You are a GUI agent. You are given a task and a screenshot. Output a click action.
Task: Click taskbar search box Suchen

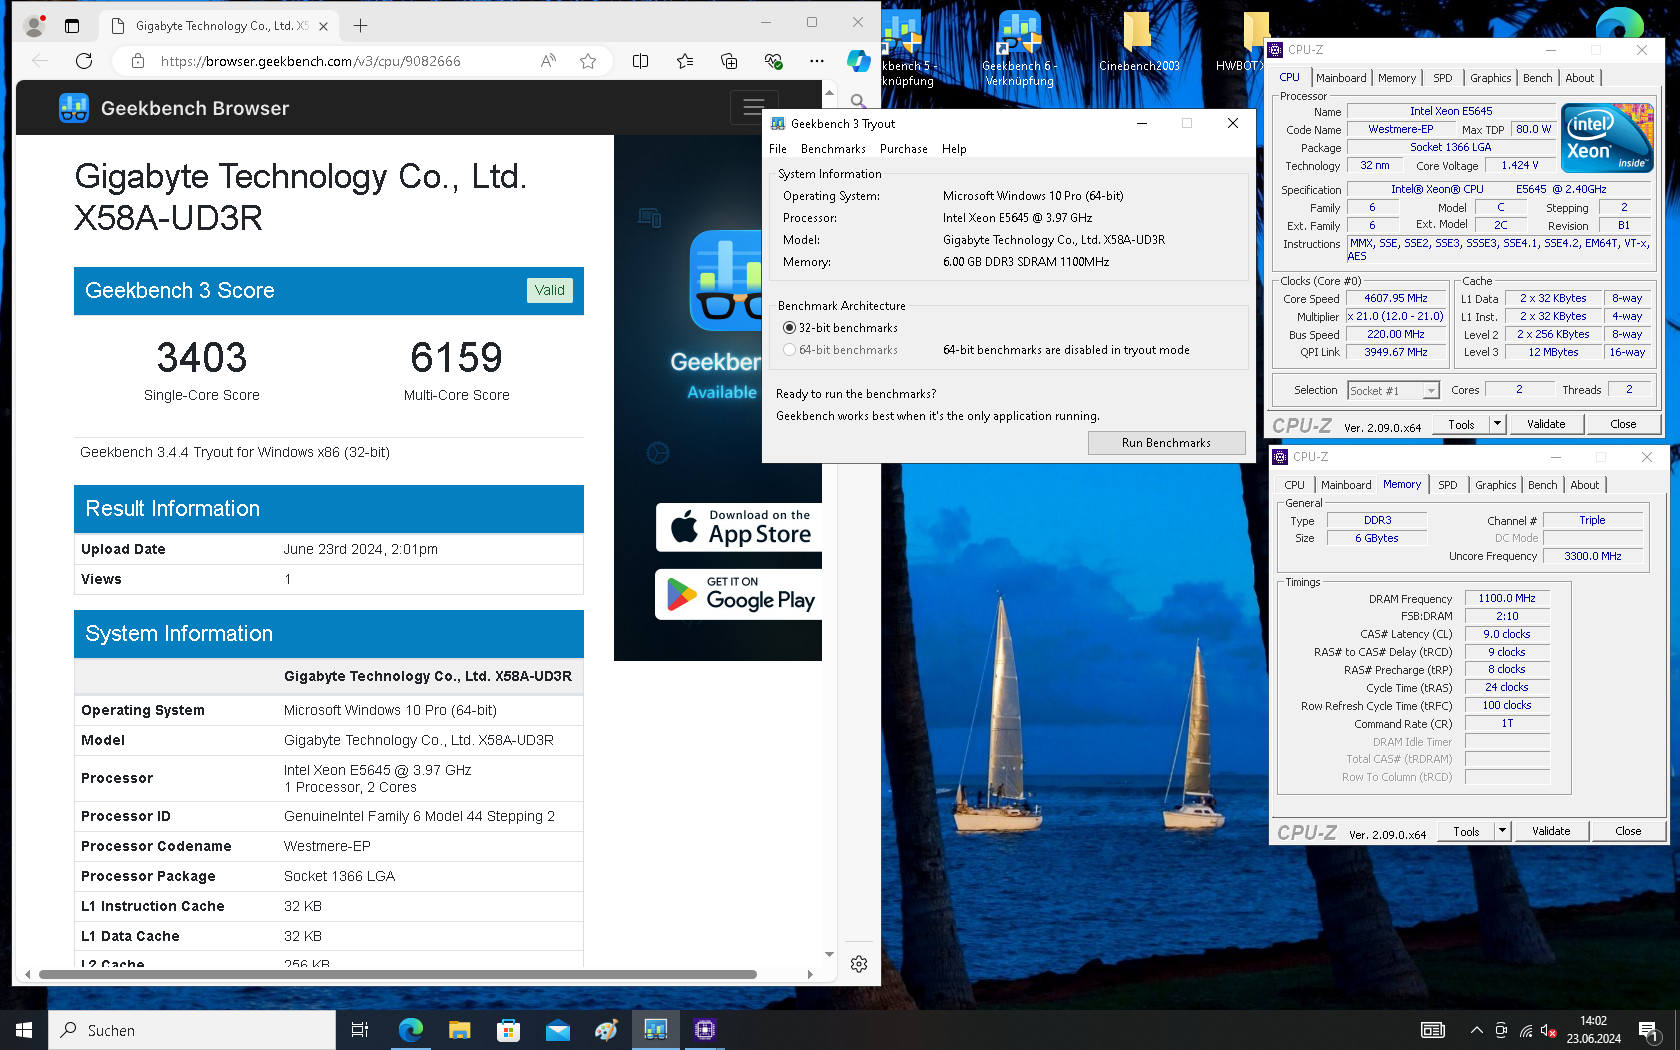pyautogui.click(x=192, y=1030)
